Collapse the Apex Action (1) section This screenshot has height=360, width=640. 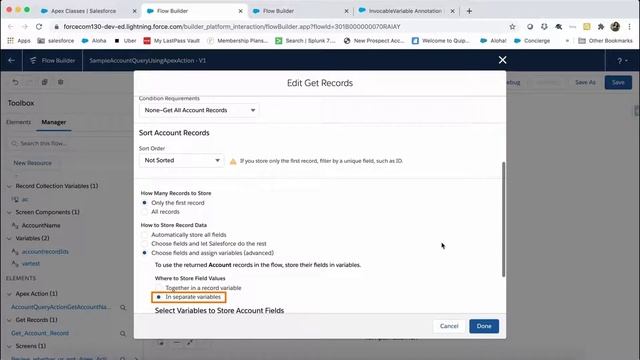pyautogui.click(x=9, y=294)
